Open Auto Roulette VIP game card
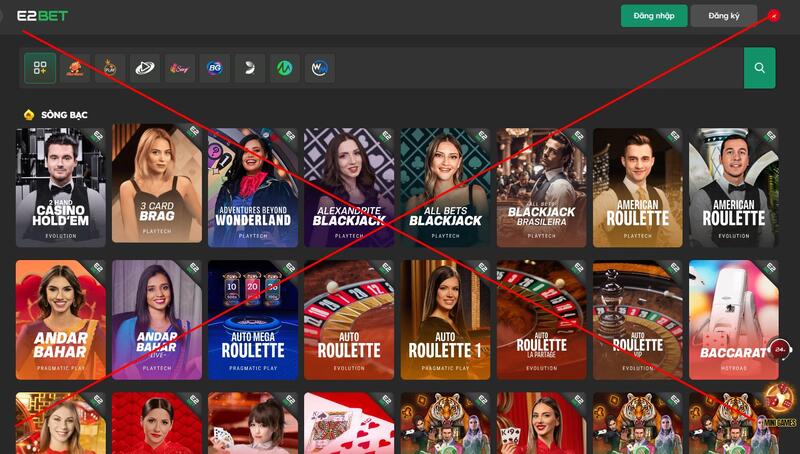 pos(638,320)
